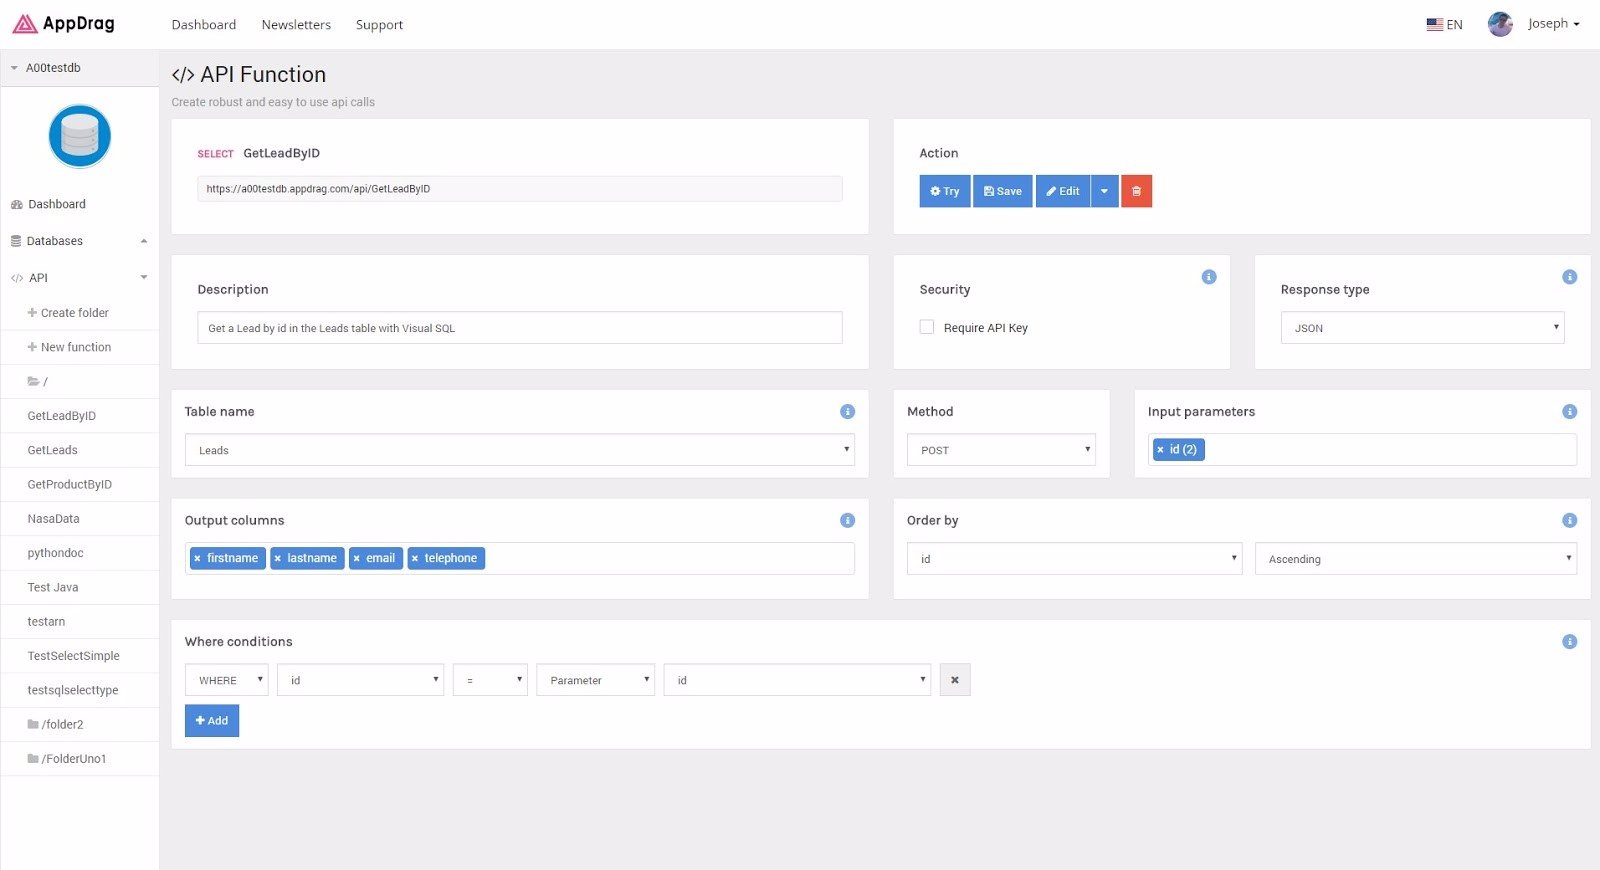Screen dimensions: 1600x870
Task: Click the Table name info icon
Action: coord(847,412)
